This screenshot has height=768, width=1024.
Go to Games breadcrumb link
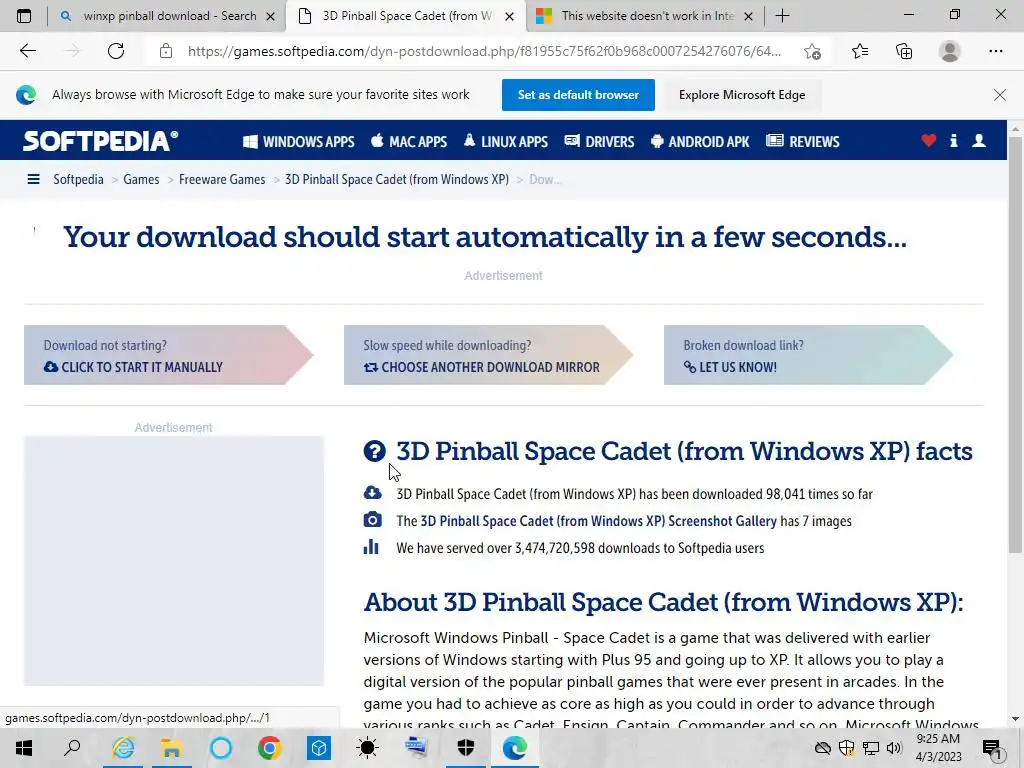click(x=141, y=179)
